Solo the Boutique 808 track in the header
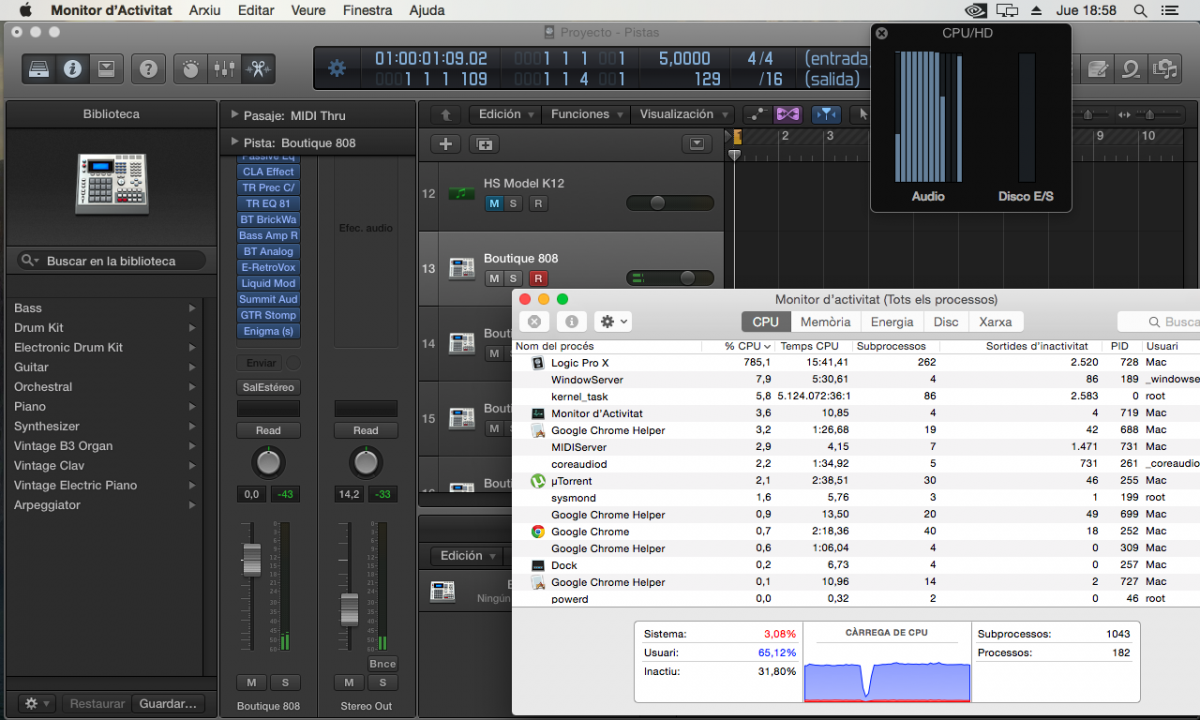Viewport: 1200px width, 720px height. 514,278
